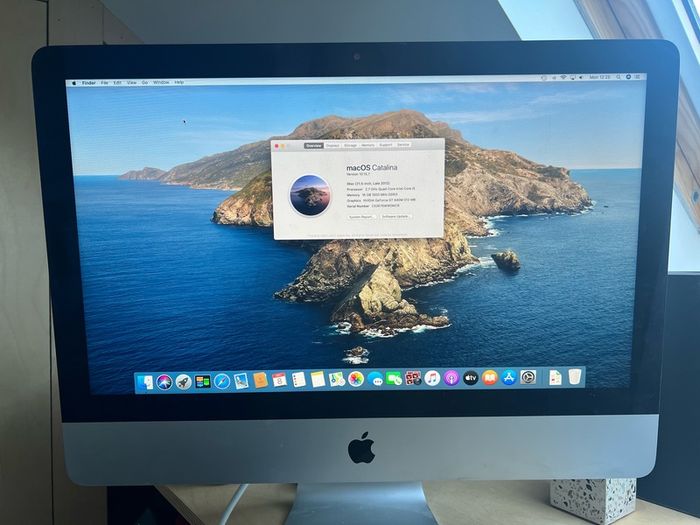The height and width of the screenshot is (525, 700).
Task: Open Finder from the Dock
Action: [x=145, y=383]
